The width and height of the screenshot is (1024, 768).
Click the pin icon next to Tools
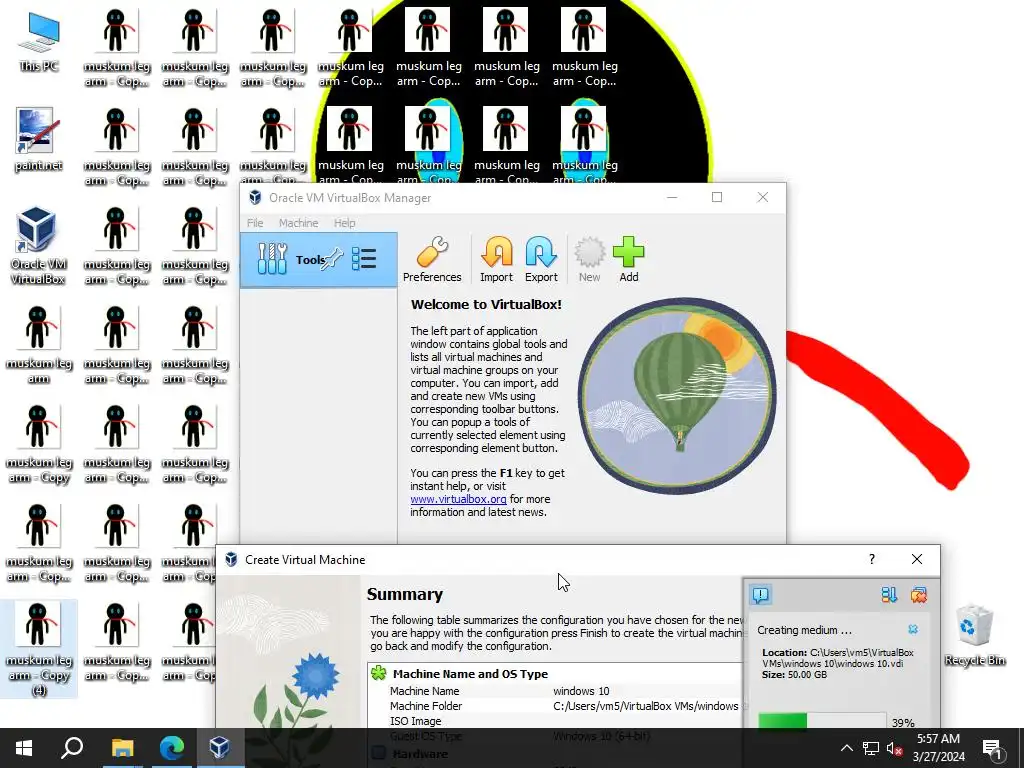pos(332,259)
